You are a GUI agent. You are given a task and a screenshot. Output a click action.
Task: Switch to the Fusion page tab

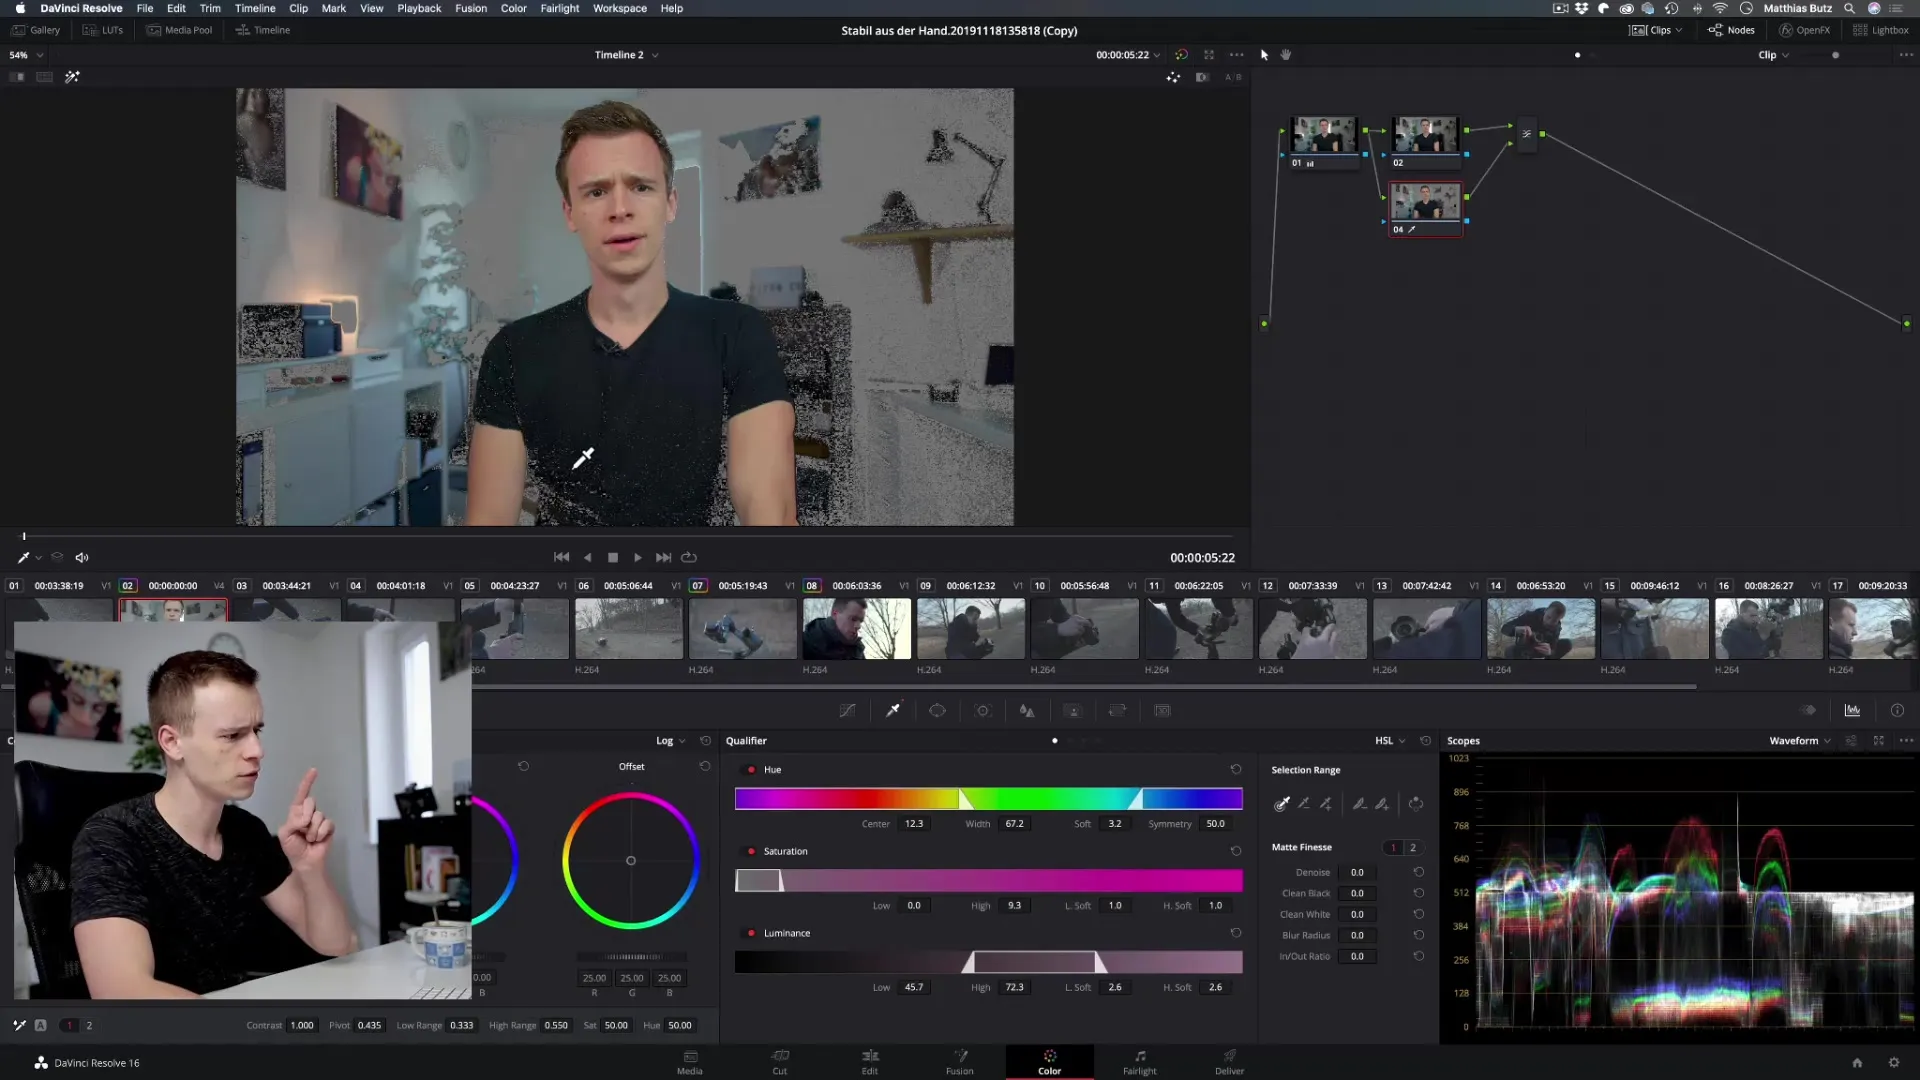(960, 1062)
